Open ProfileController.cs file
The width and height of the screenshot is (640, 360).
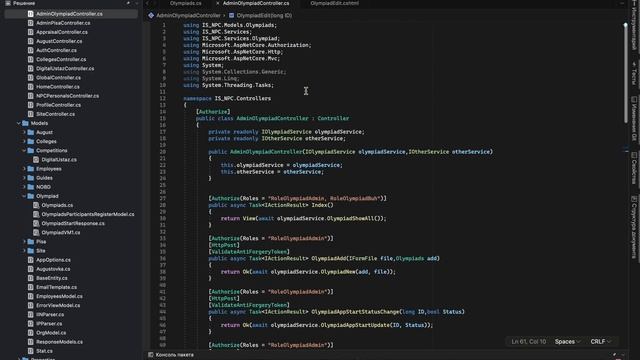58,105
